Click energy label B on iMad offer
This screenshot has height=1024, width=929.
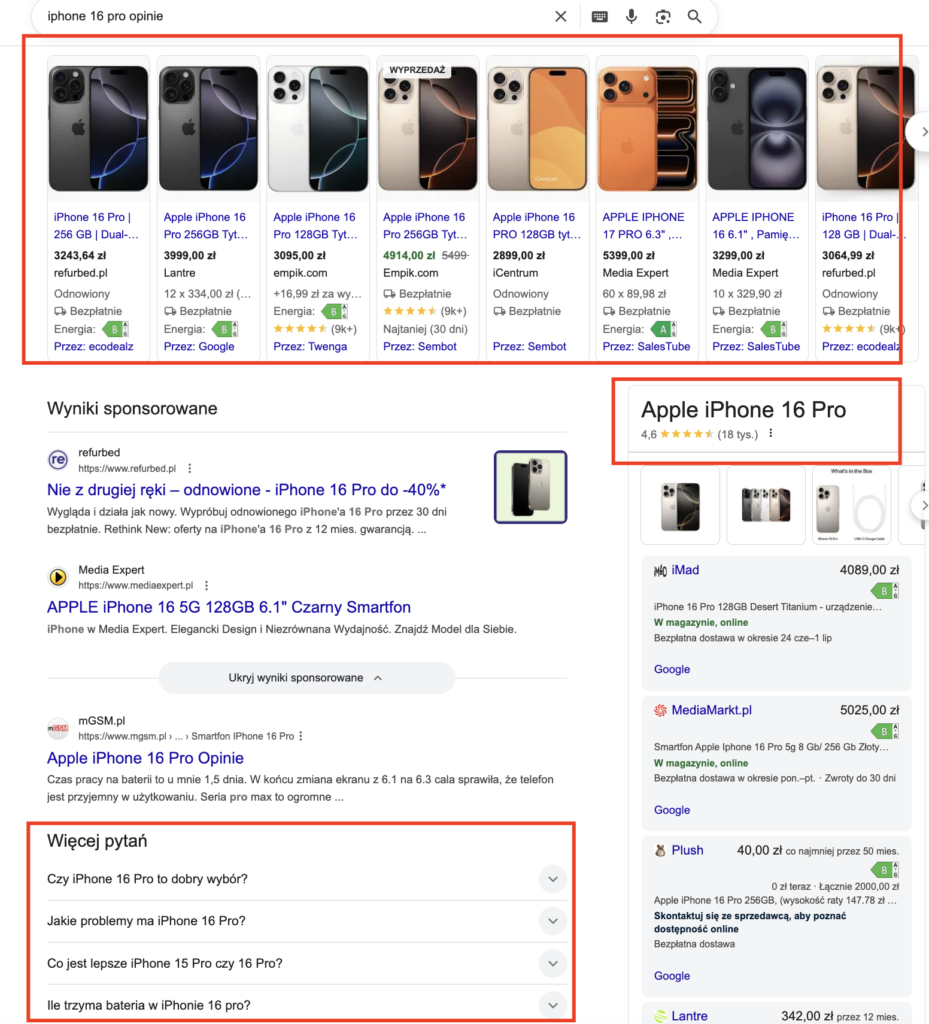[x=885, y=590]
